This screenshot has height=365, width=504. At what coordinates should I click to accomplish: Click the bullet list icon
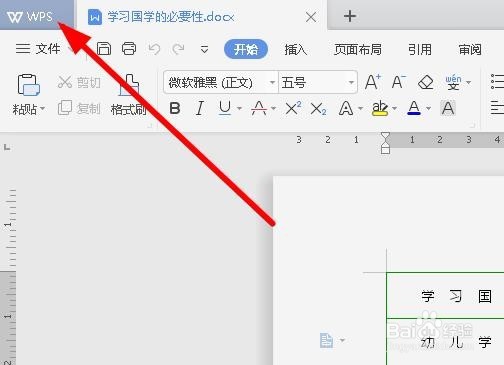coord(497,82)
